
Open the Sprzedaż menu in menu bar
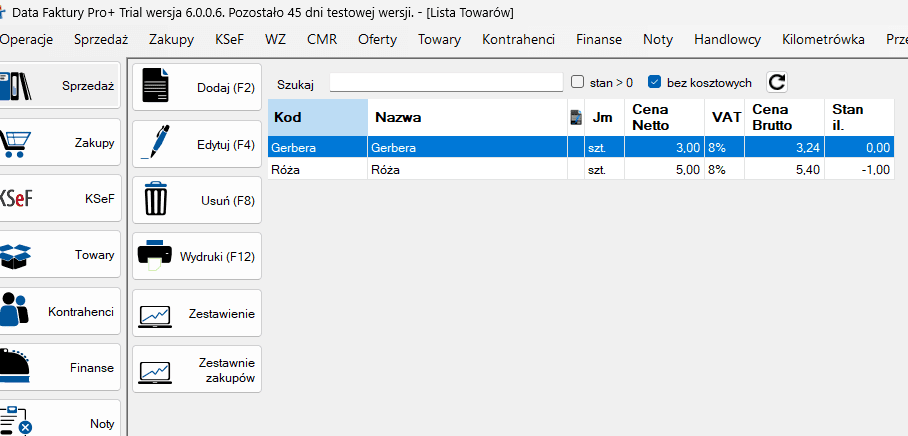click(x=102, y=40)
